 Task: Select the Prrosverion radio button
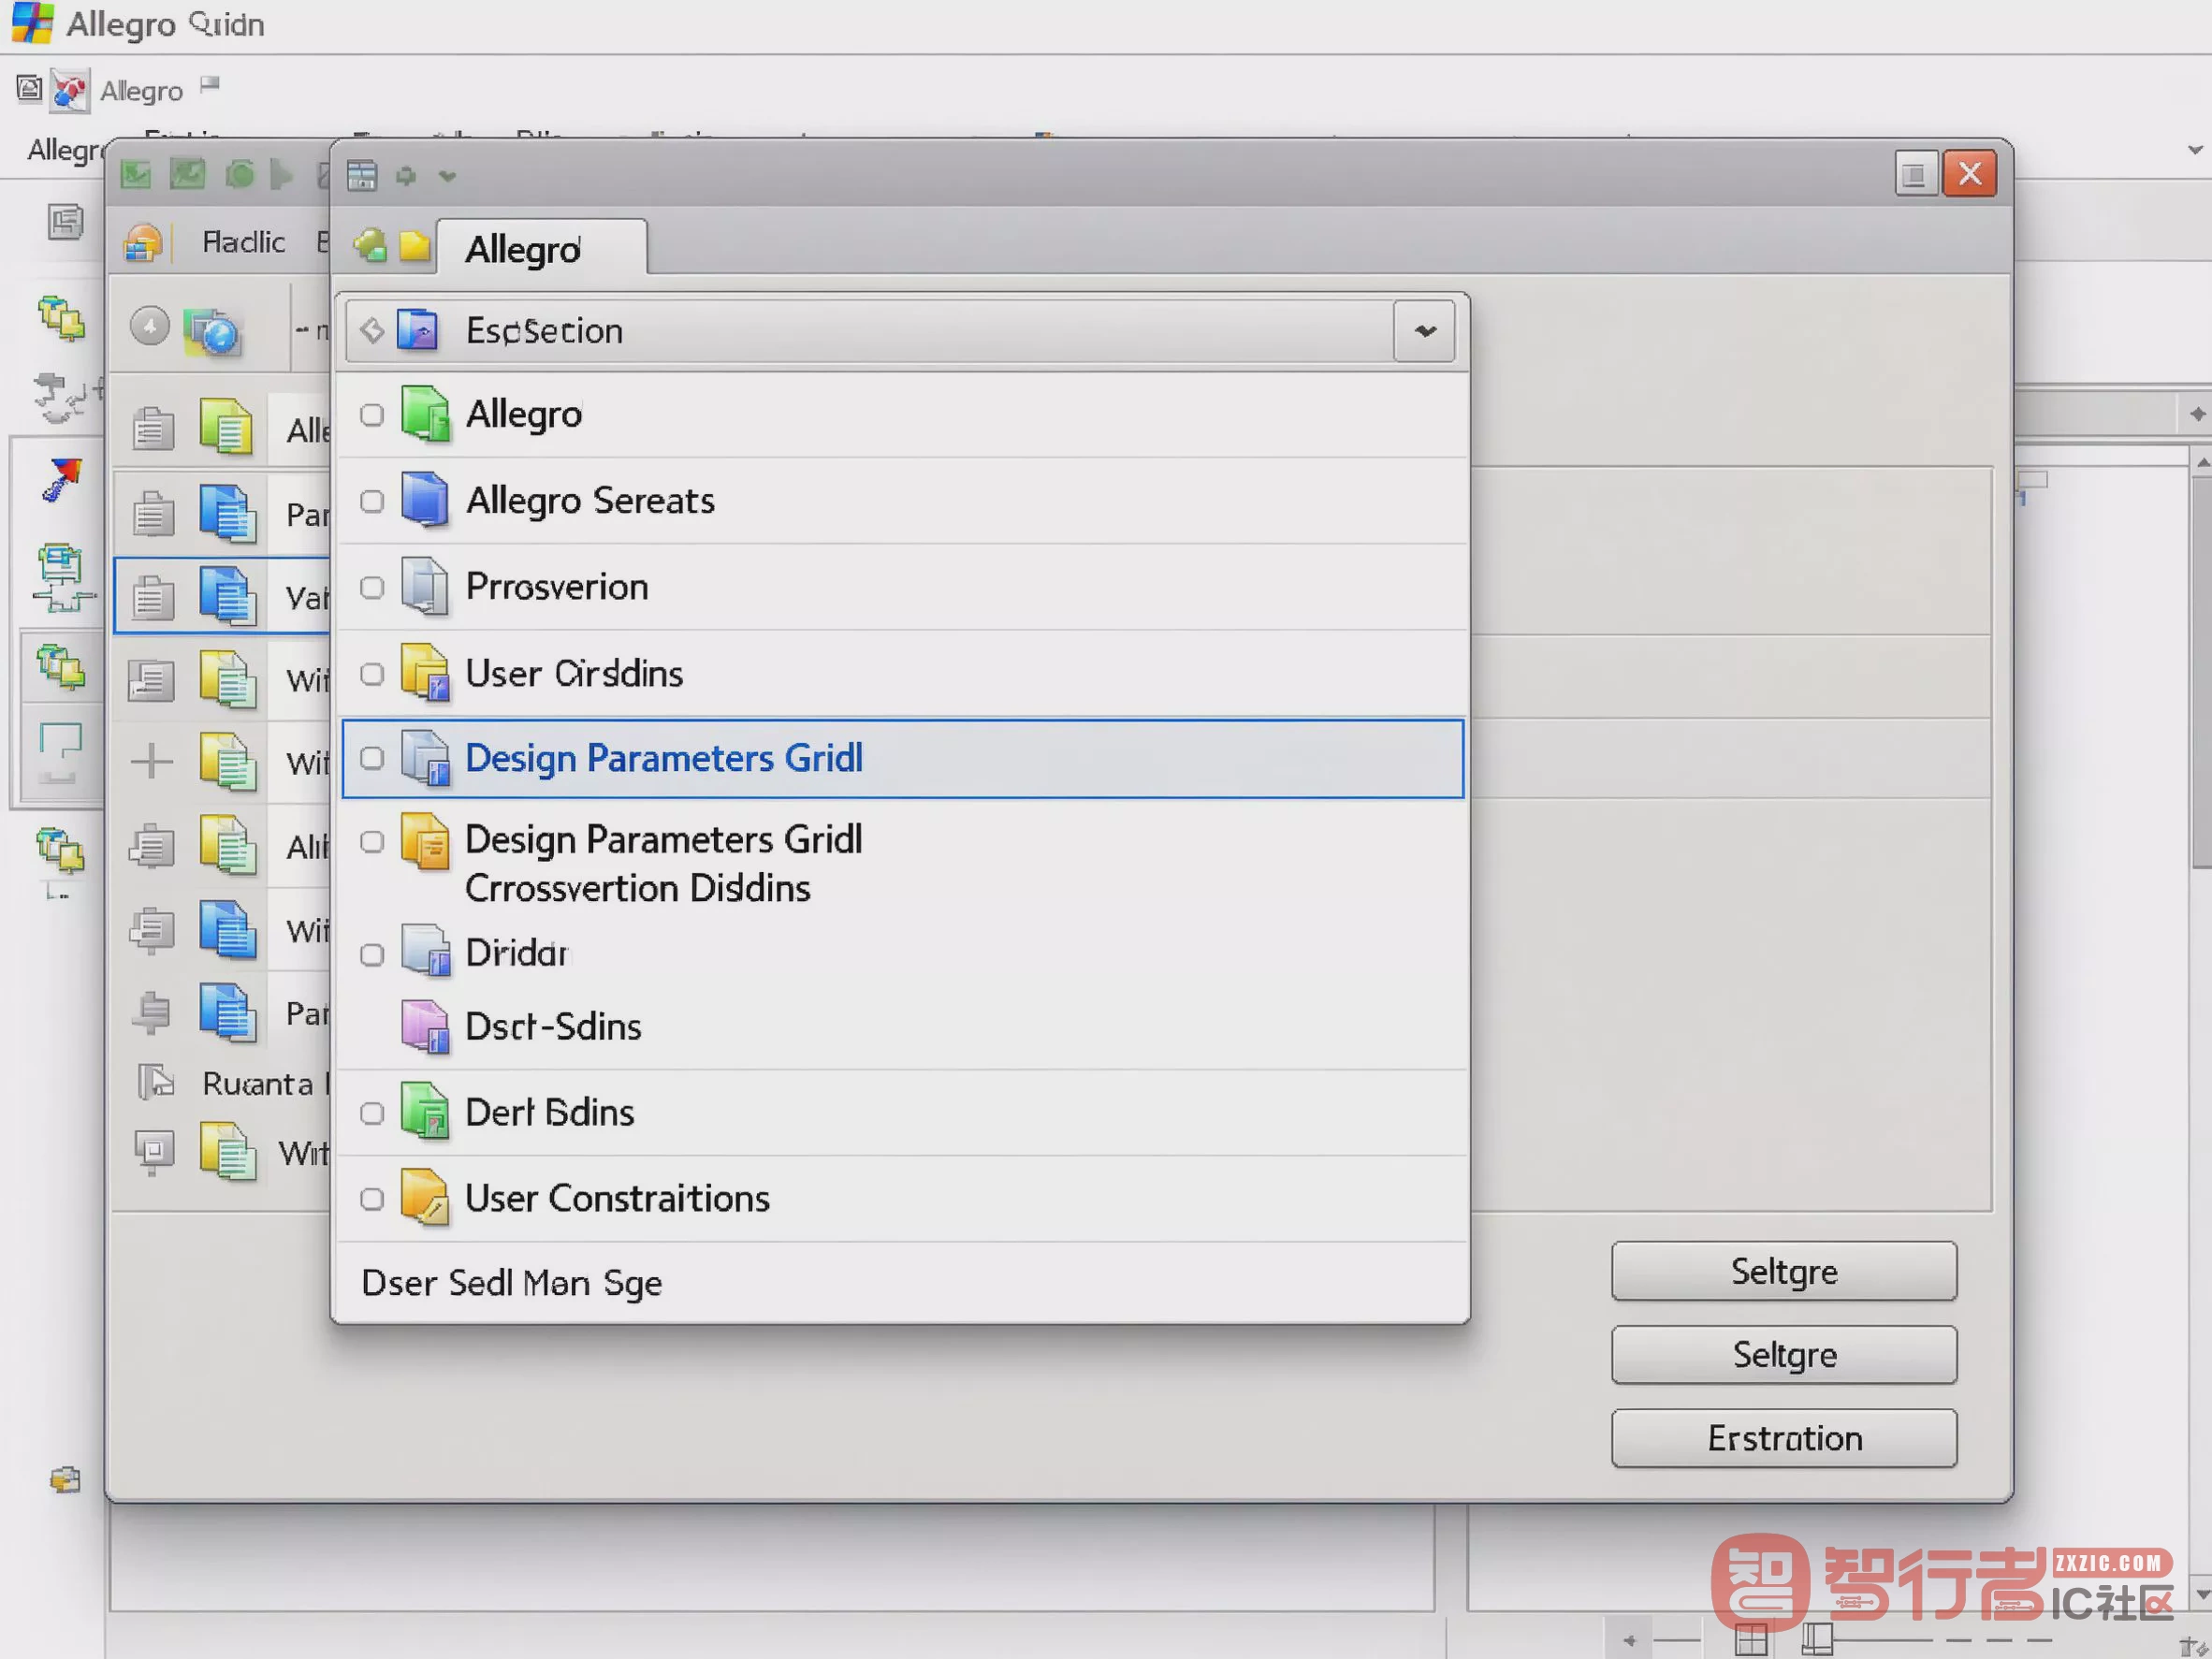371,587
